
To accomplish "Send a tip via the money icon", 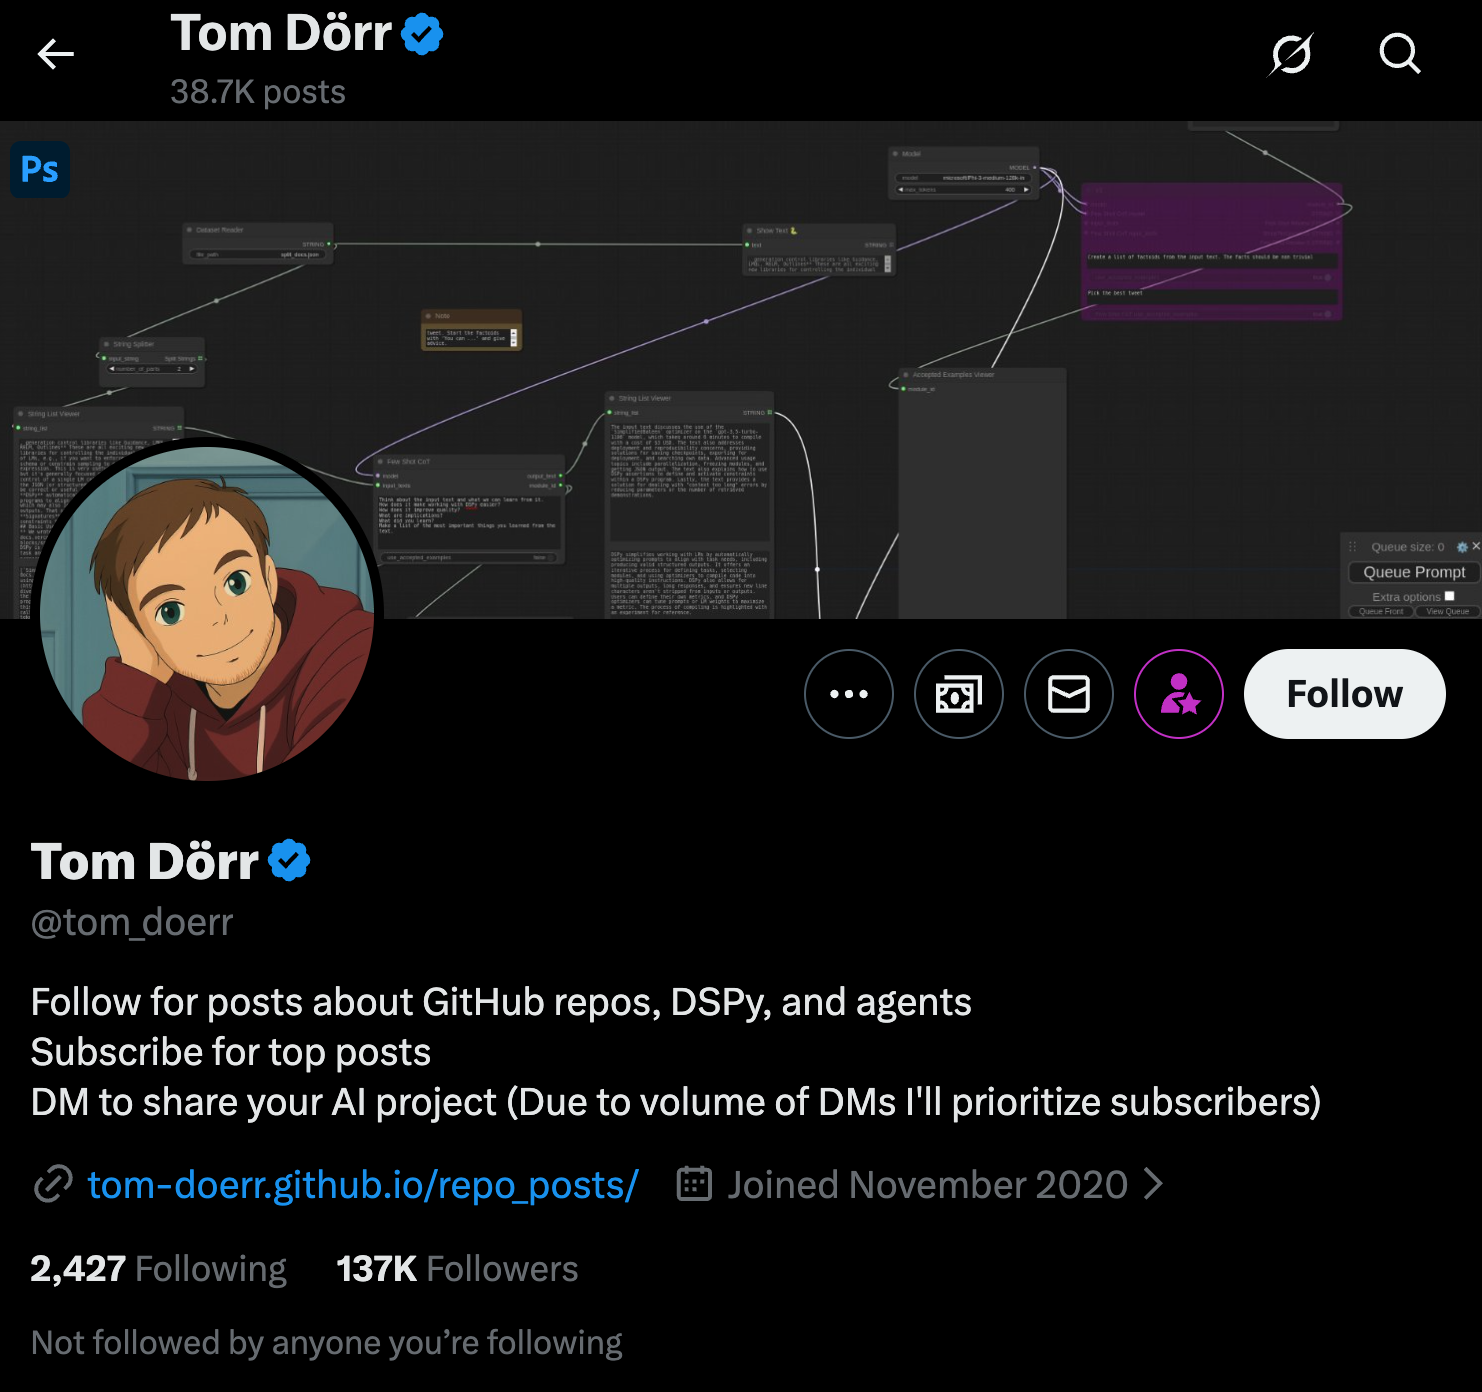I will coord(959,694).
